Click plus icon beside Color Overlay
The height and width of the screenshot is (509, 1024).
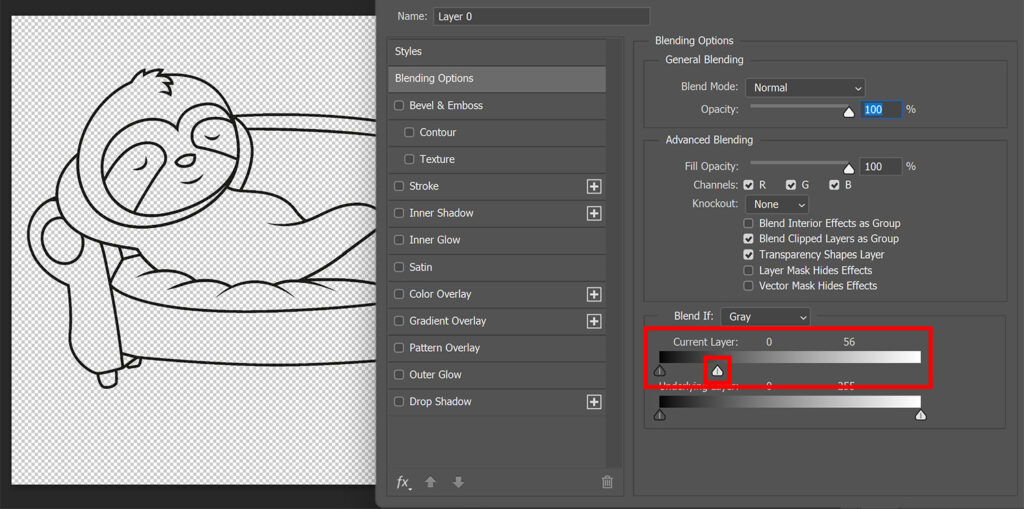tap(593, 294)
